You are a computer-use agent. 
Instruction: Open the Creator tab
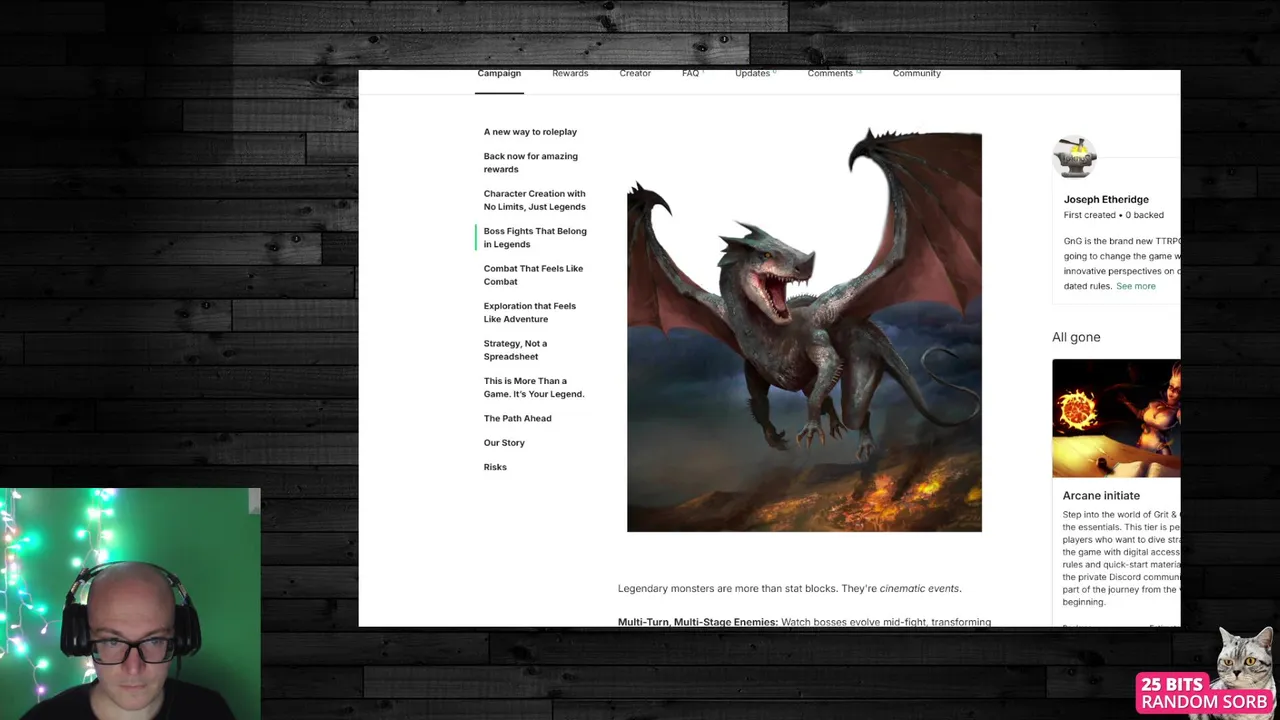[635, 73]
